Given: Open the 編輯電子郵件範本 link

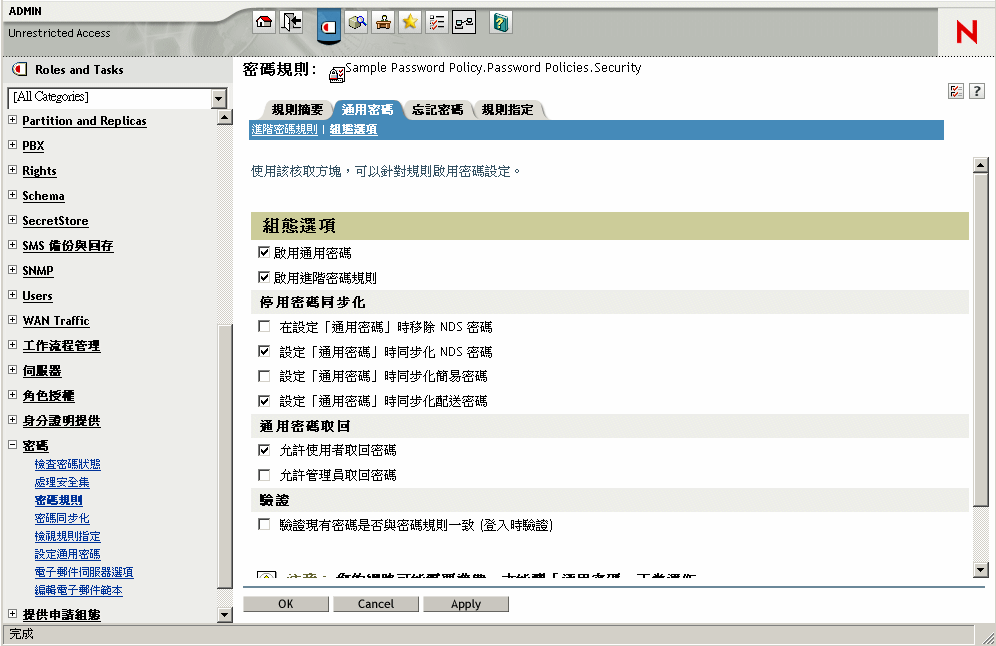Looking at the screenshot, I should pos(78,590).
